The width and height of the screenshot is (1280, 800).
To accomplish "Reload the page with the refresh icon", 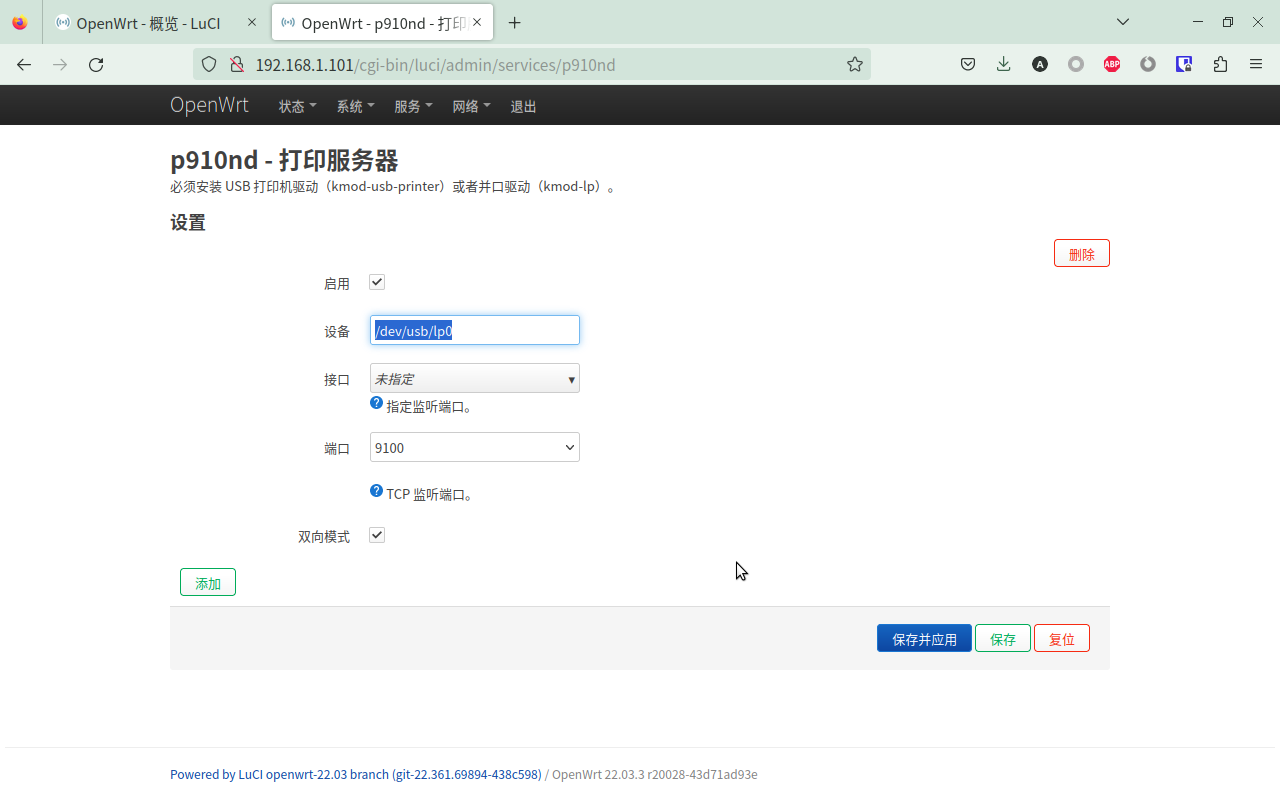I will [96, 64].
